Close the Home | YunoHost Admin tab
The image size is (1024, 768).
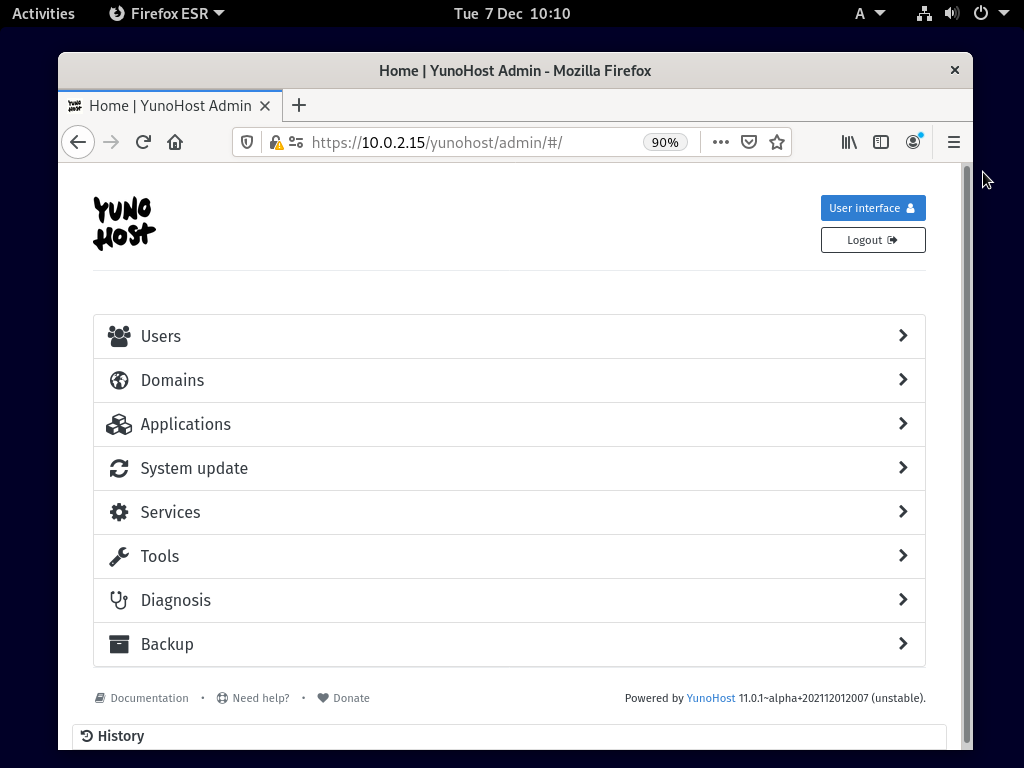pos(265,106)
